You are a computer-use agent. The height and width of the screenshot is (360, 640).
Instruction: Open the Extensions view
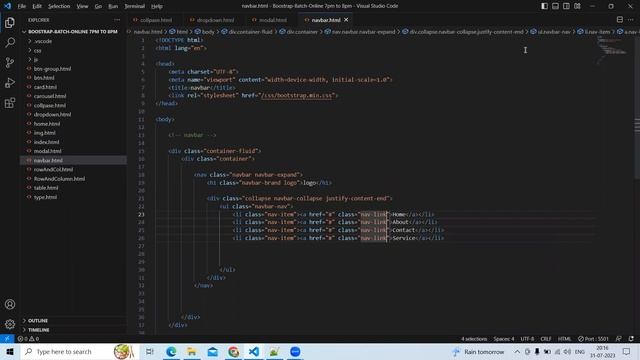10,102
